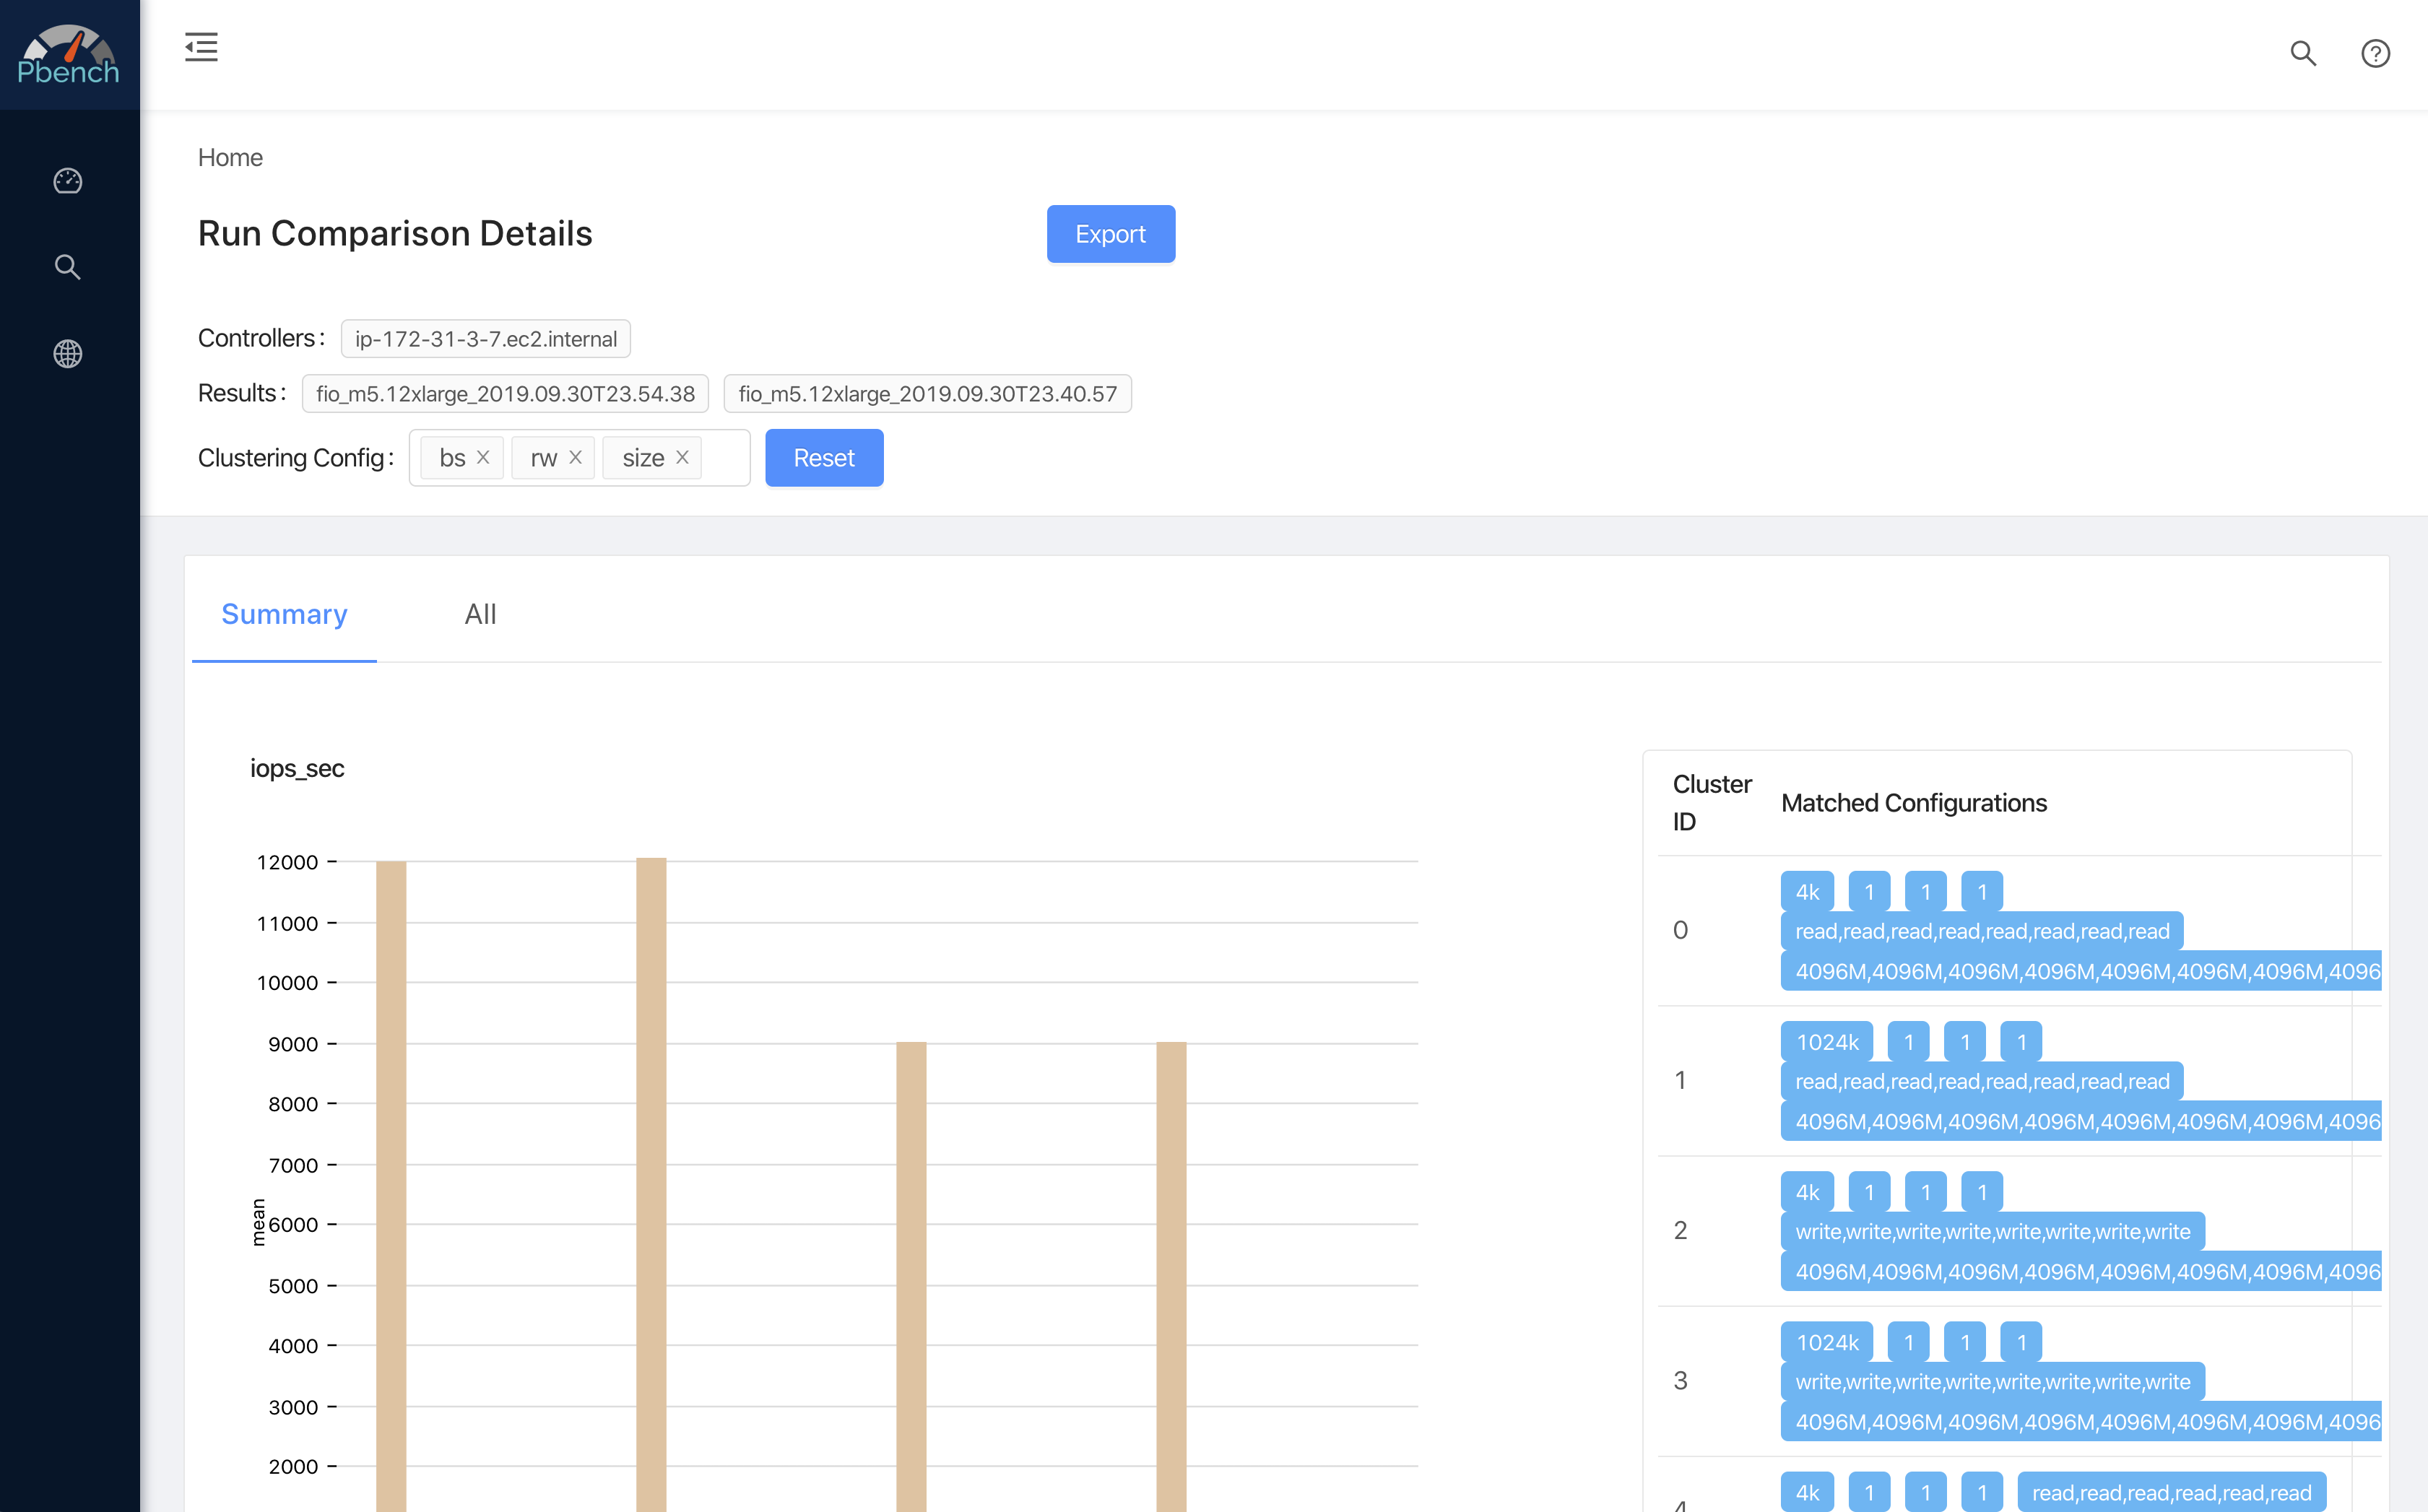
Task: Select result fio_m5.12xlarge_2019.09.30T23.54.38
Action: tap(504, 393)
